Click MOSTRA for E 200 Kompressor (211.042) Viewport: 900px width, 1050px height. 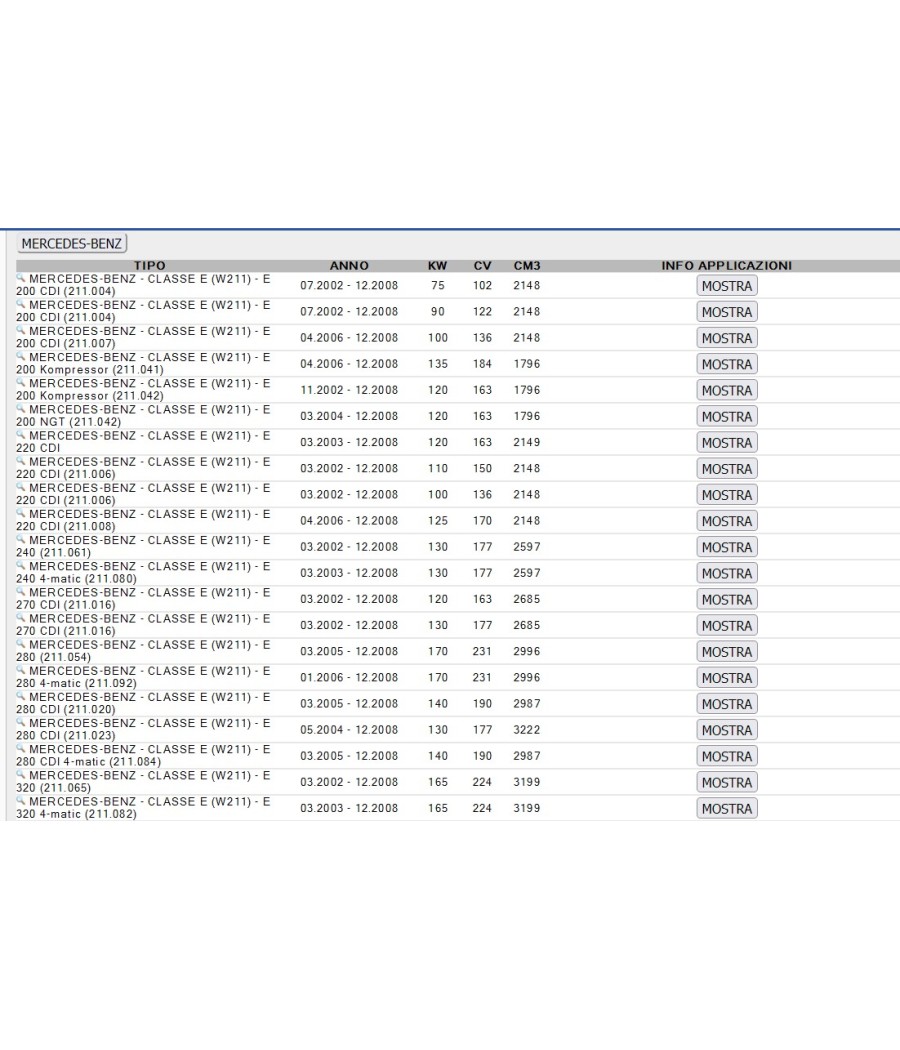727,390
